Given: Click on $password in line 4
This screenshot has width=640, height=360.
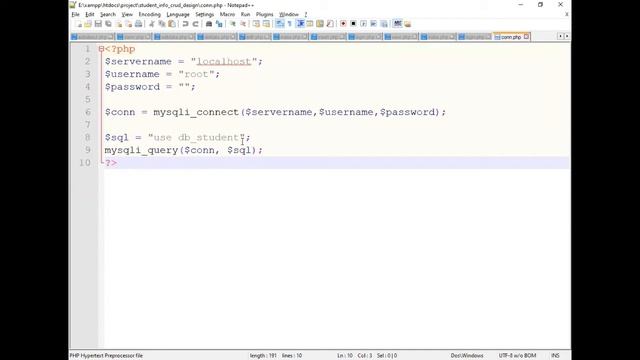Looking at the screenshot, I should 132,87.
